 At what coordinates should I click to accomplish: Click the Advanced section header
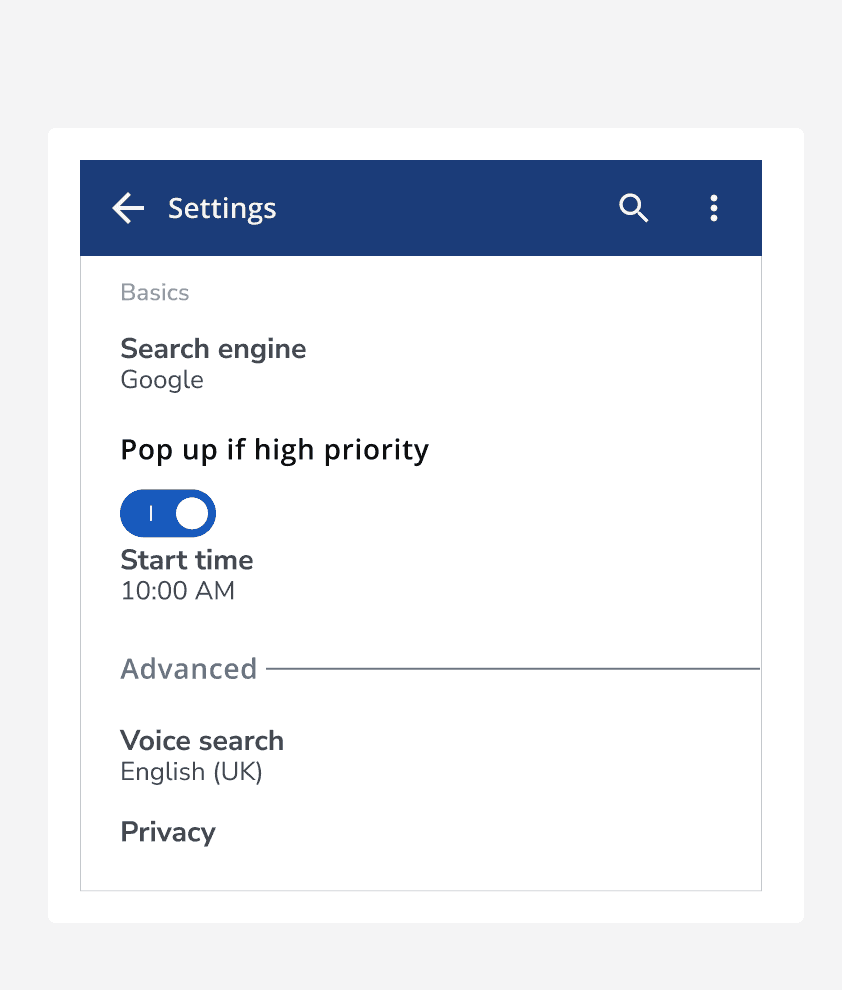(x=189, y=668)
